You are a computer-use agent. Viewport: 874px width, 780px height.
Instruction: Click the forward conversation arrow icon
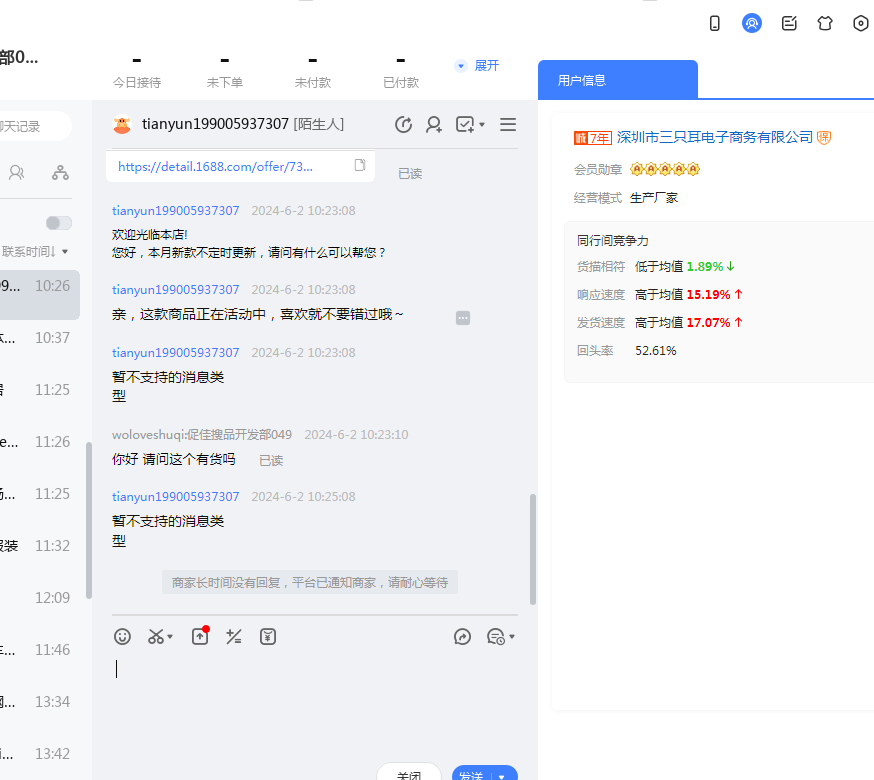(462, 636)
